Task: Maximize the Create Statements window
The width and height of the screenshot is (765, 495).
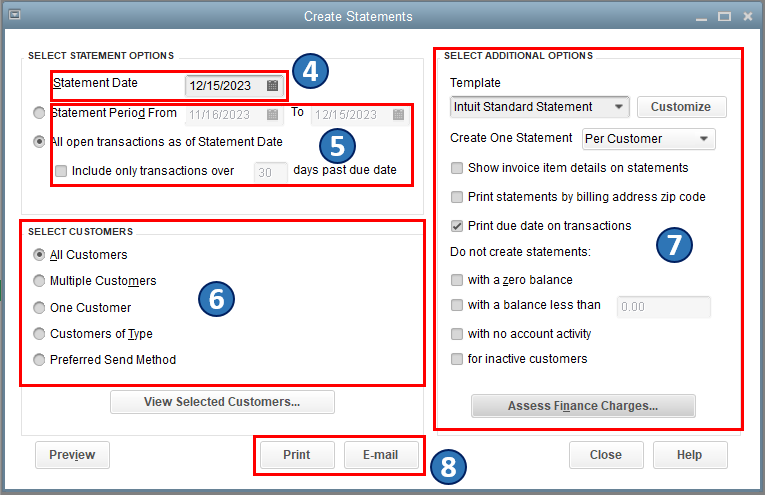Action: coord(724,17)
